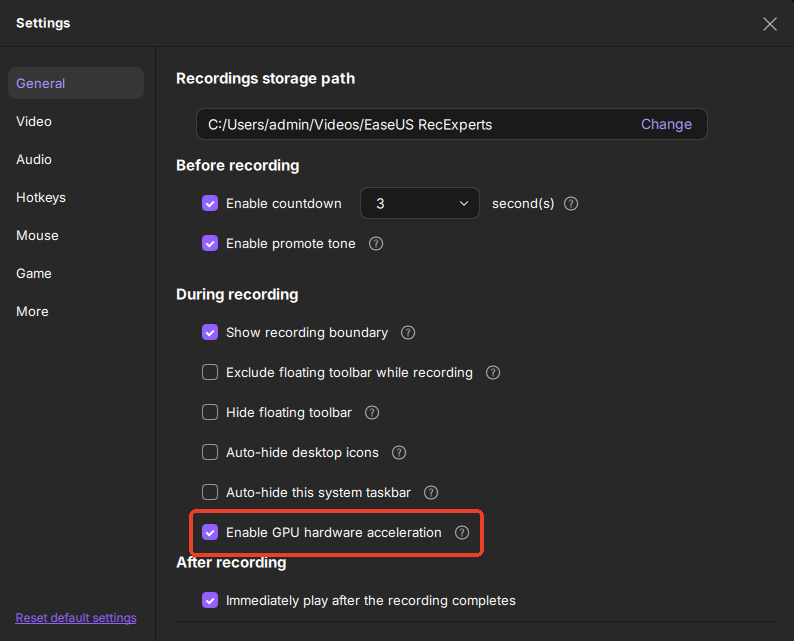The image size is (794, 641).
Task: Click help icon next to Hide floating toolbar
Action: pos(372,413)
